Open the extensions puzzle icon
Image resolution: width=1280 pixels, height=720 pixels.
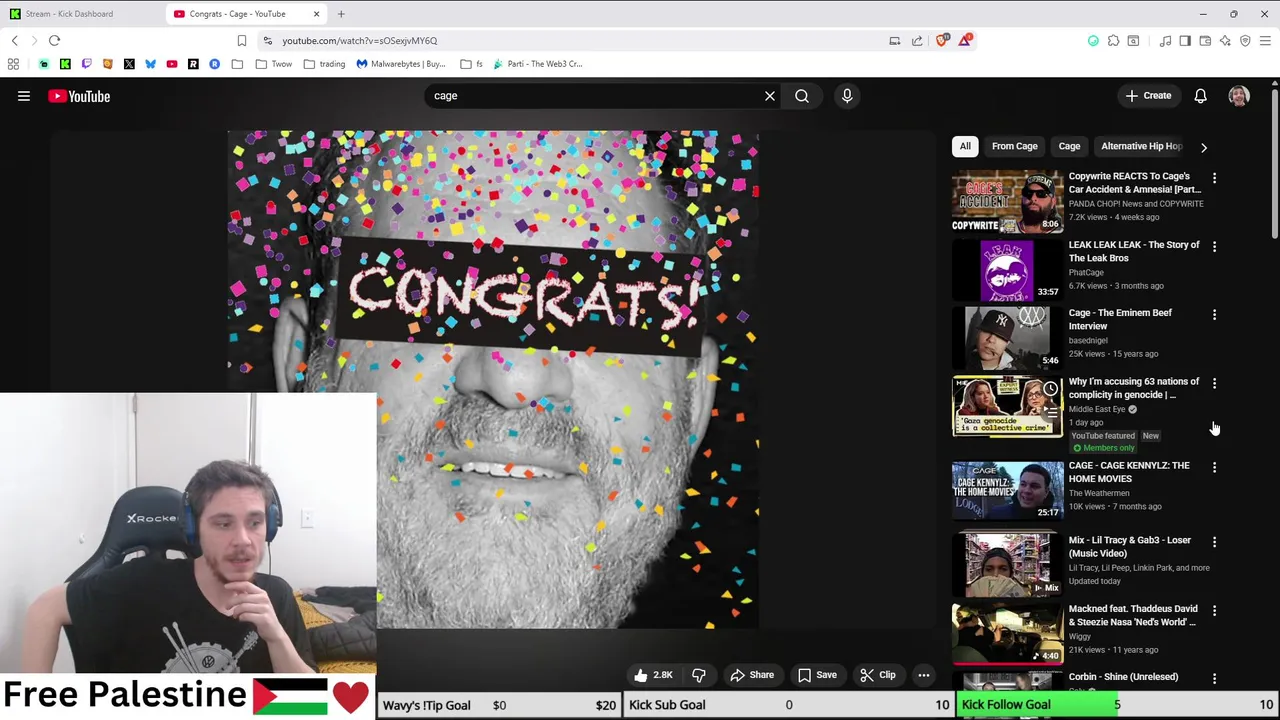[1113, 41]
